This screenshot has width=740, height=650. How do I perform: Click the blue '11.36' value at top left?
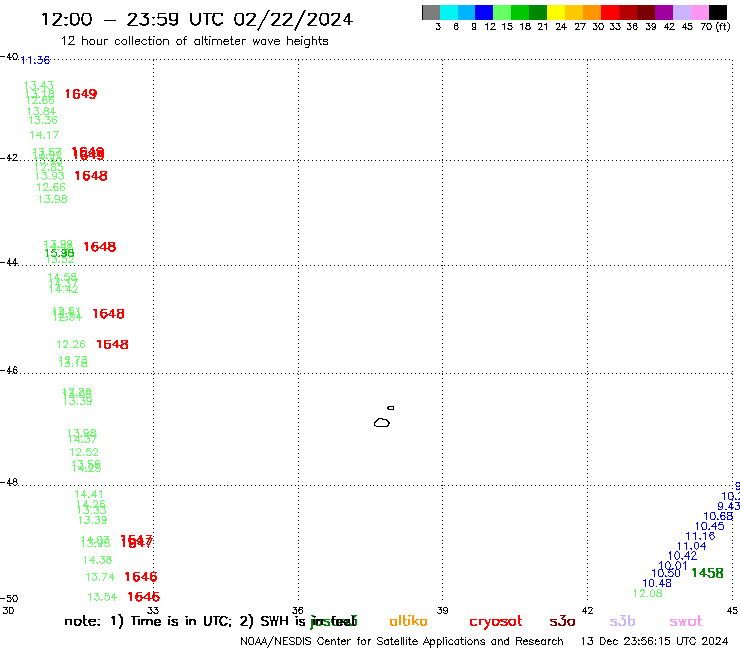coord(35,60)
